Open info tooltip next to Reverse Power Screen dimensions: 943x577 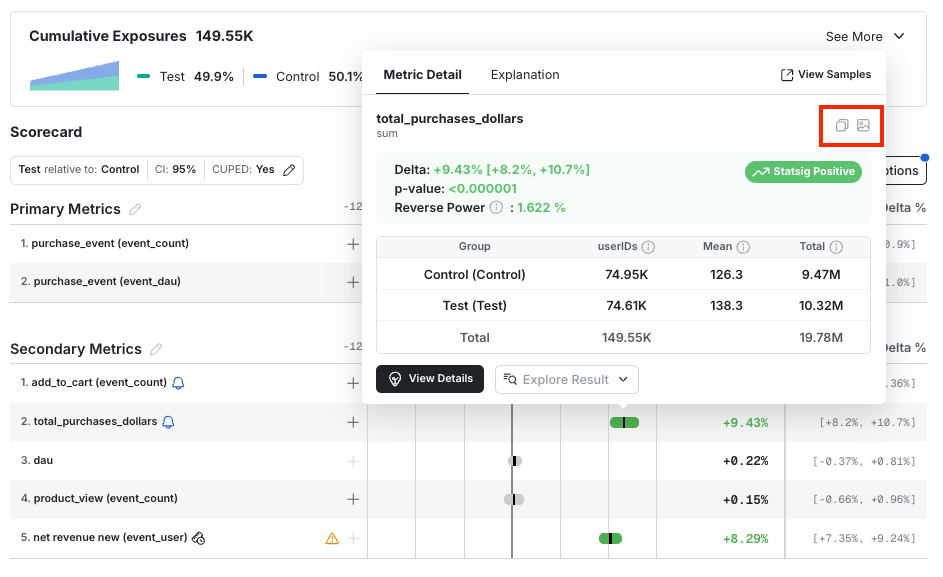coord(496,208)
